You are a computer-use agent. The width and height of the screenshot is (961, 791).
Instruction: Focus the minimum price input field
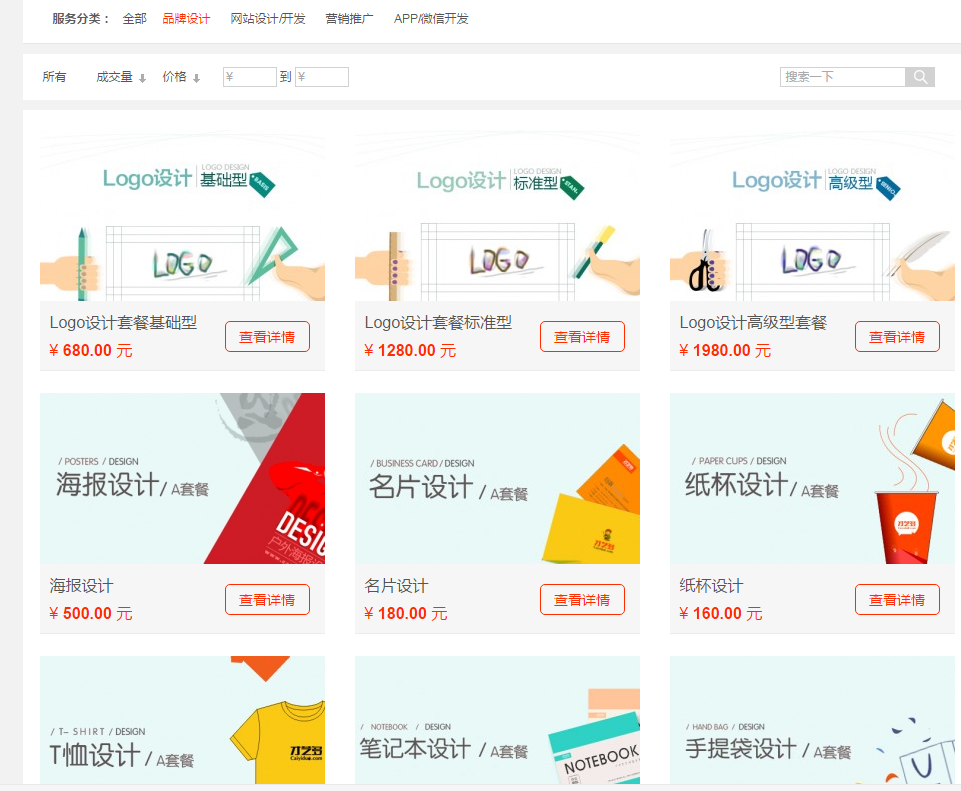(x=249, y=77)
